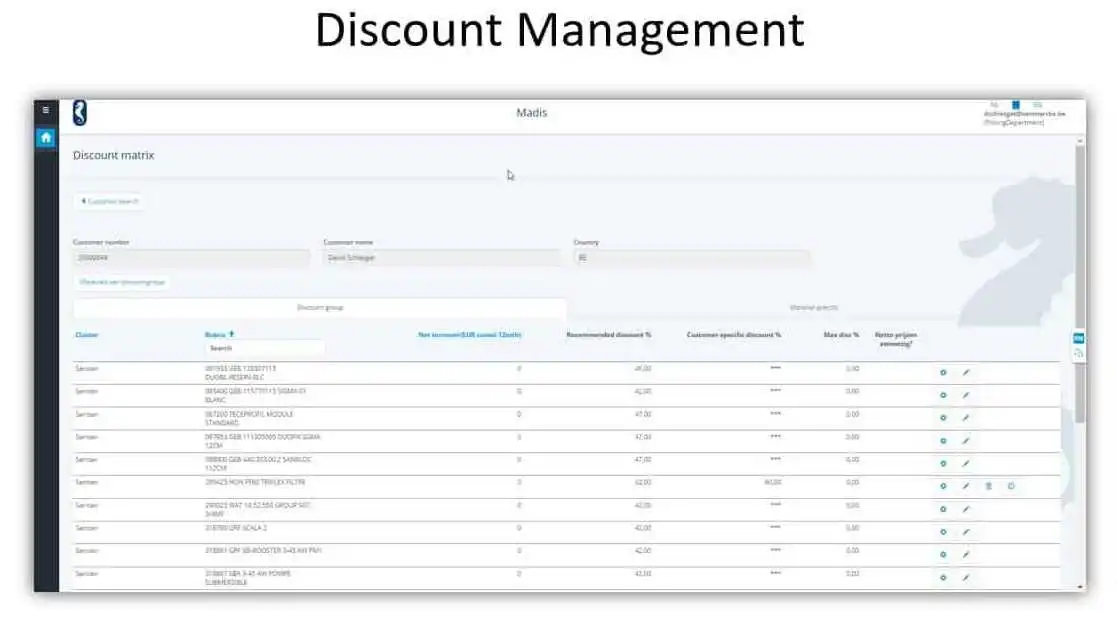This screenshot has height=631, width=1117.
Task: Click blue square icon on right edge panel
Action: (x=1079, y=338)
